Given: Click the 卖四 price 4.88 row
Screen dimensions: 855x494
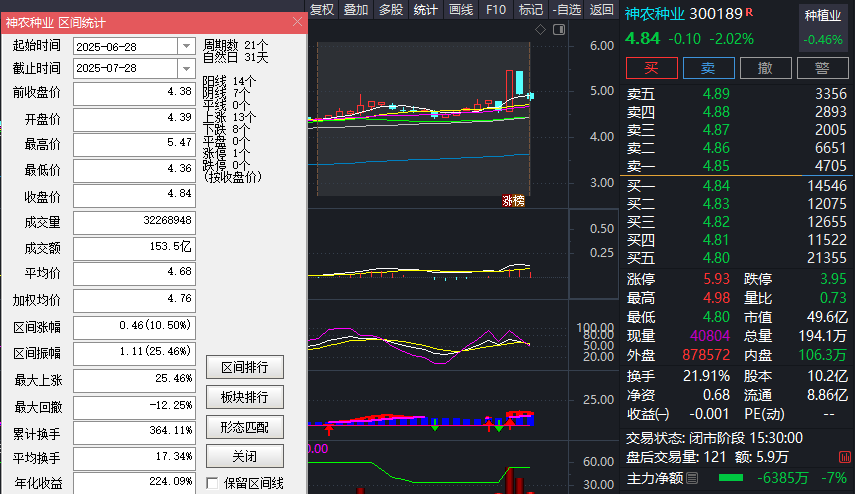Looking at the screenshot, I should tap(737, 112).
